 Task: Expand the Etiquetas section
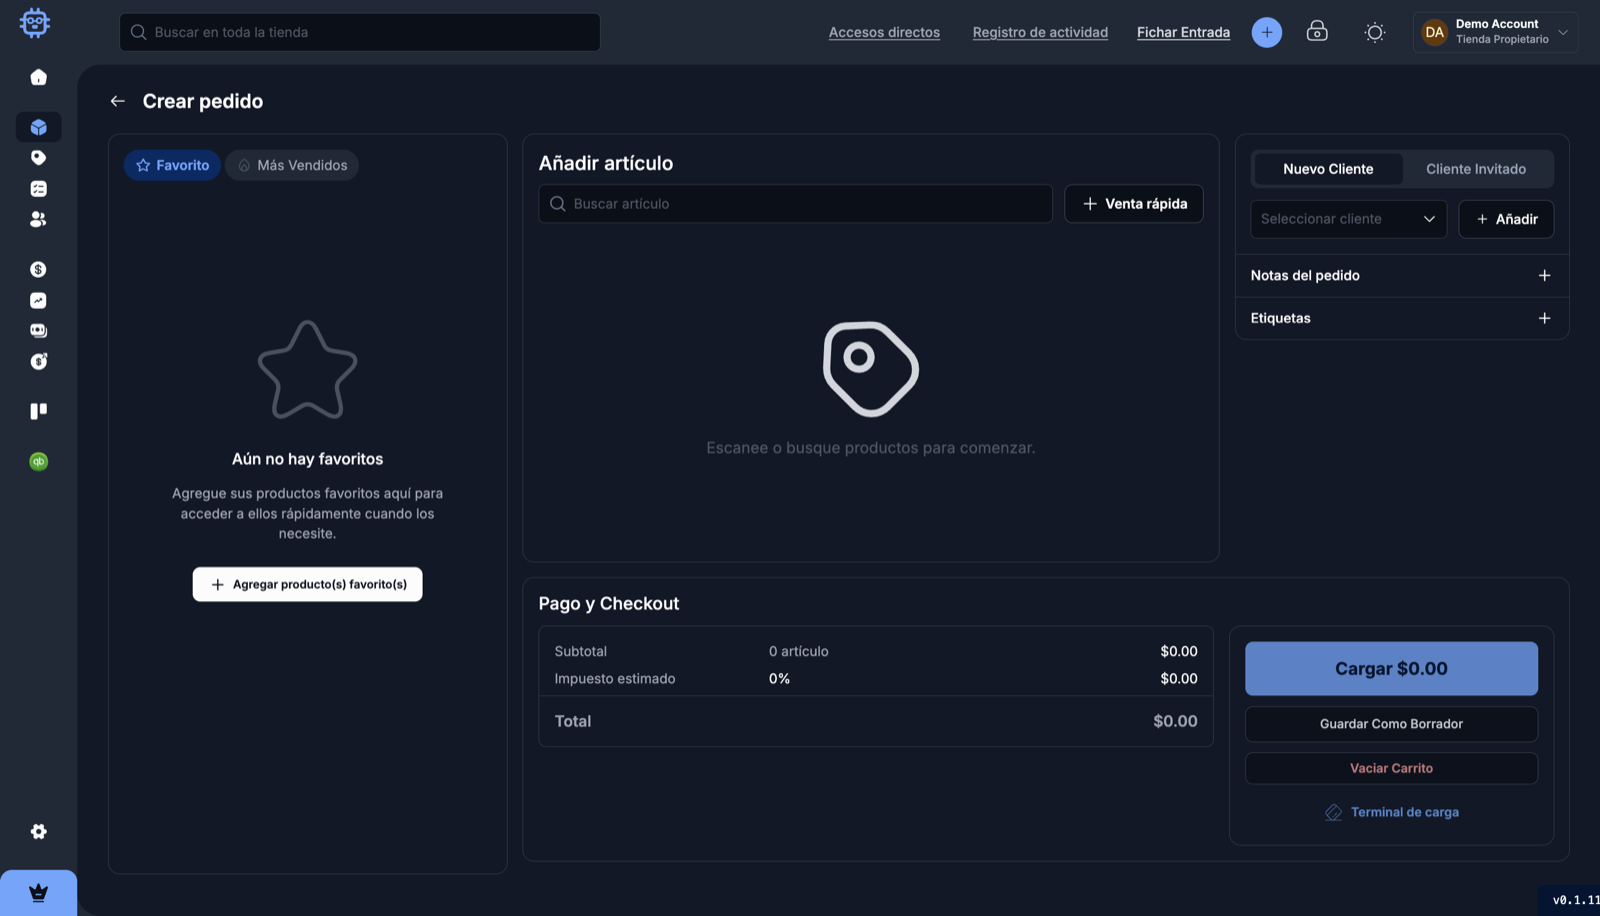(1401, 318)
